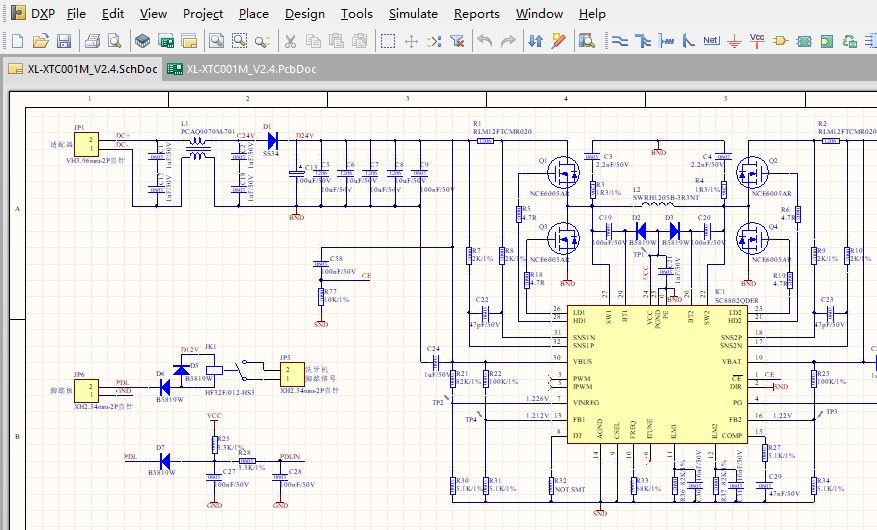The image size is (877, 530).
Task: Open the Print Preview icon
Action: tap(114, 41)
